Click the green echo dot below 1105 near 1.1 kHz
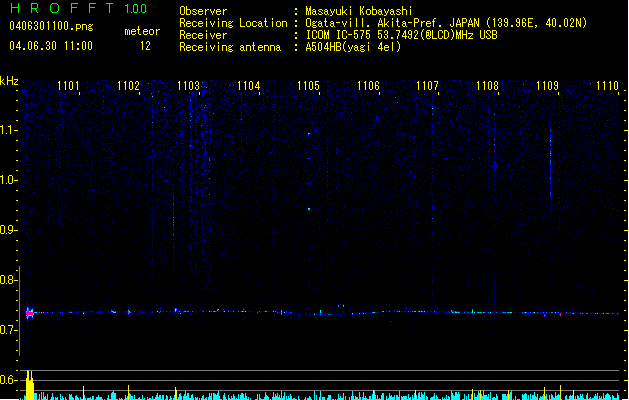This screenshot has height=400, width=629. coord(309,134)
